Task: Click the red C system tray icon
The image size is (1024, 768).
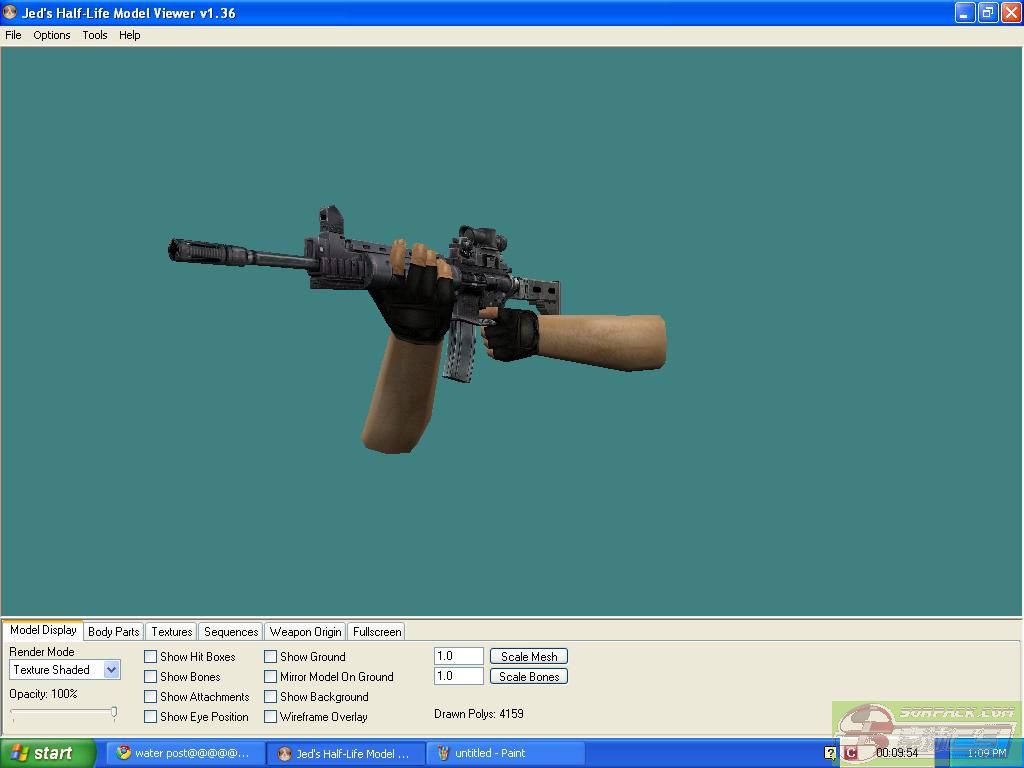Action: [x=851, y=753]
